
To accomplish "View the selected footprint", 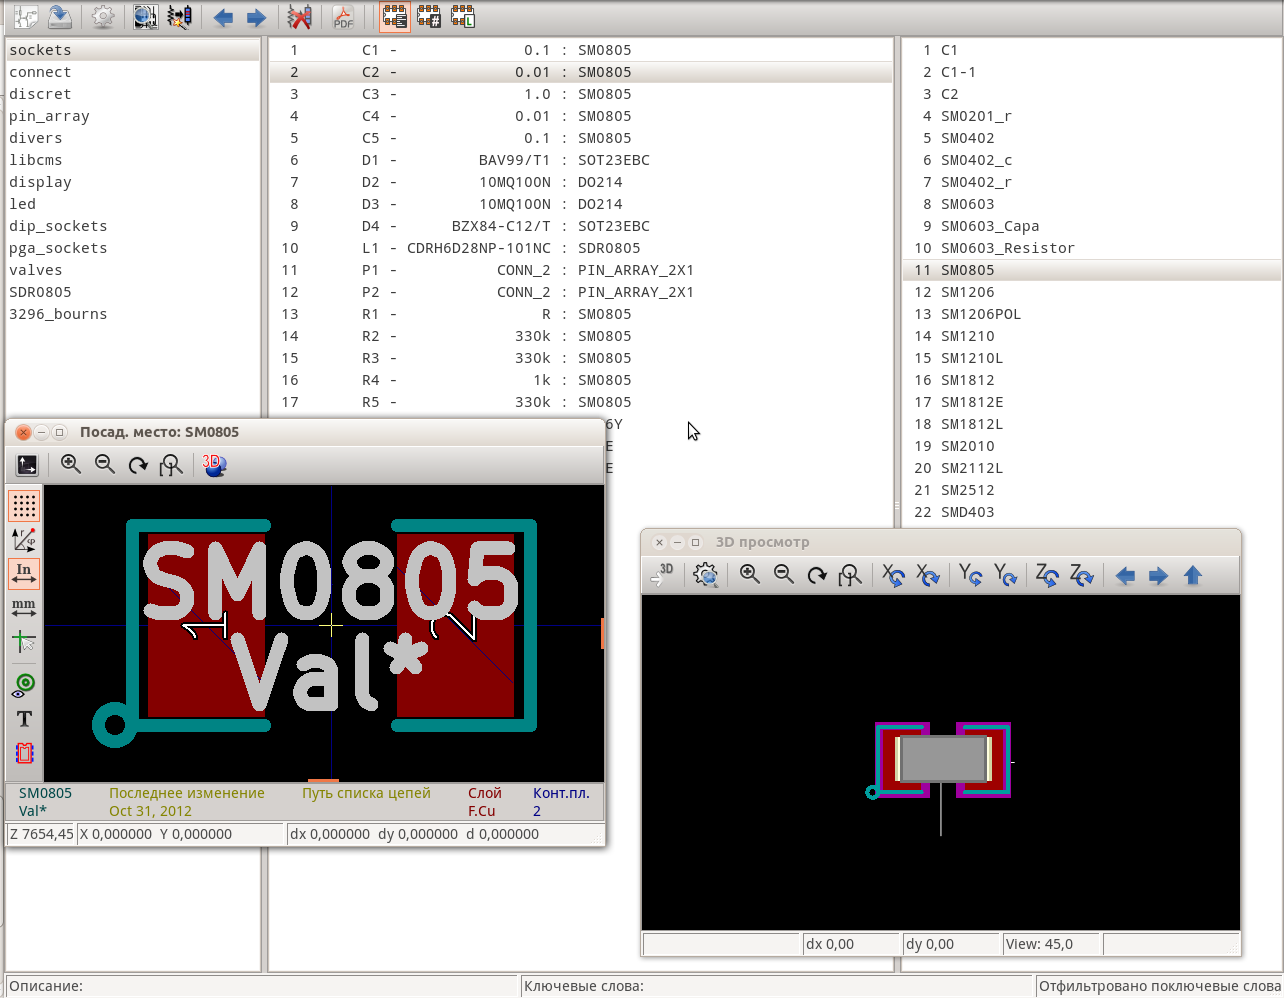I will pos(145,17).
